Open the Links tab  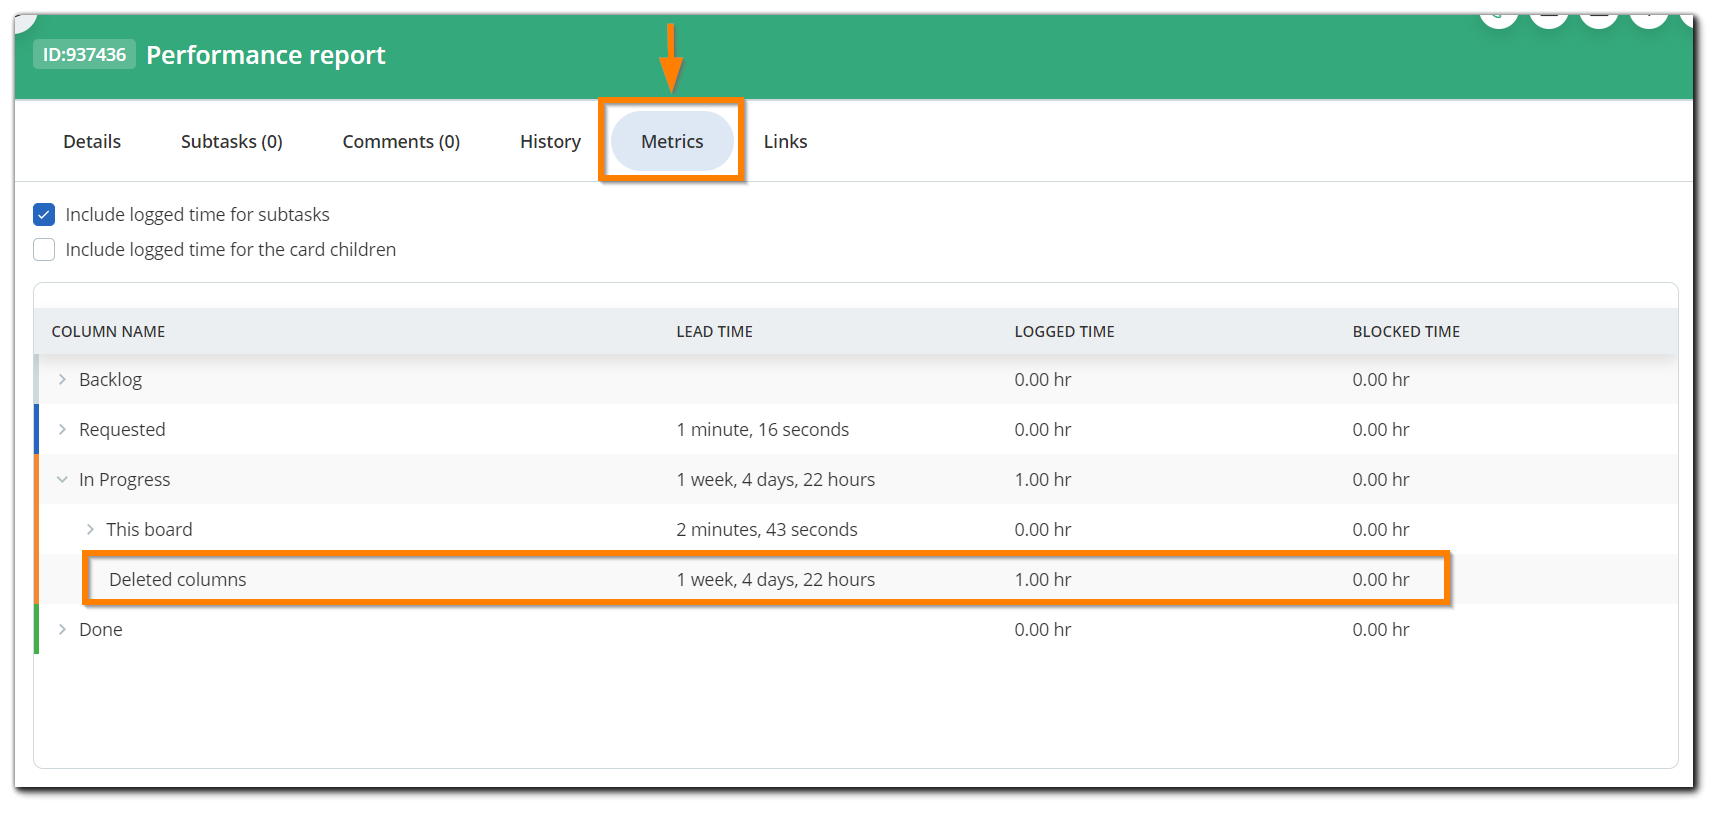(x=785, y=142)
